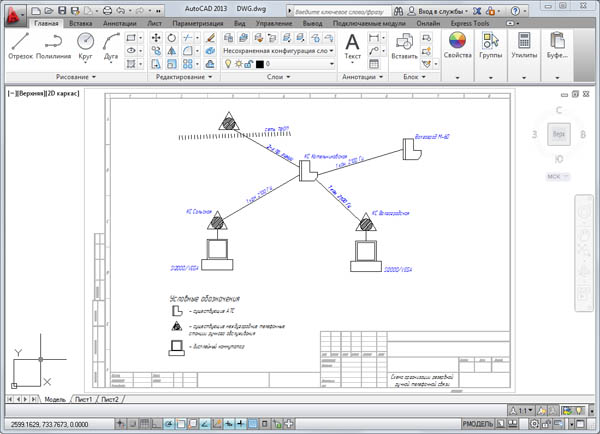Click the [Верхняя] viewport view label
Image resolution: width=600 pixels, height=434 pixels.
tap(30, 93)
